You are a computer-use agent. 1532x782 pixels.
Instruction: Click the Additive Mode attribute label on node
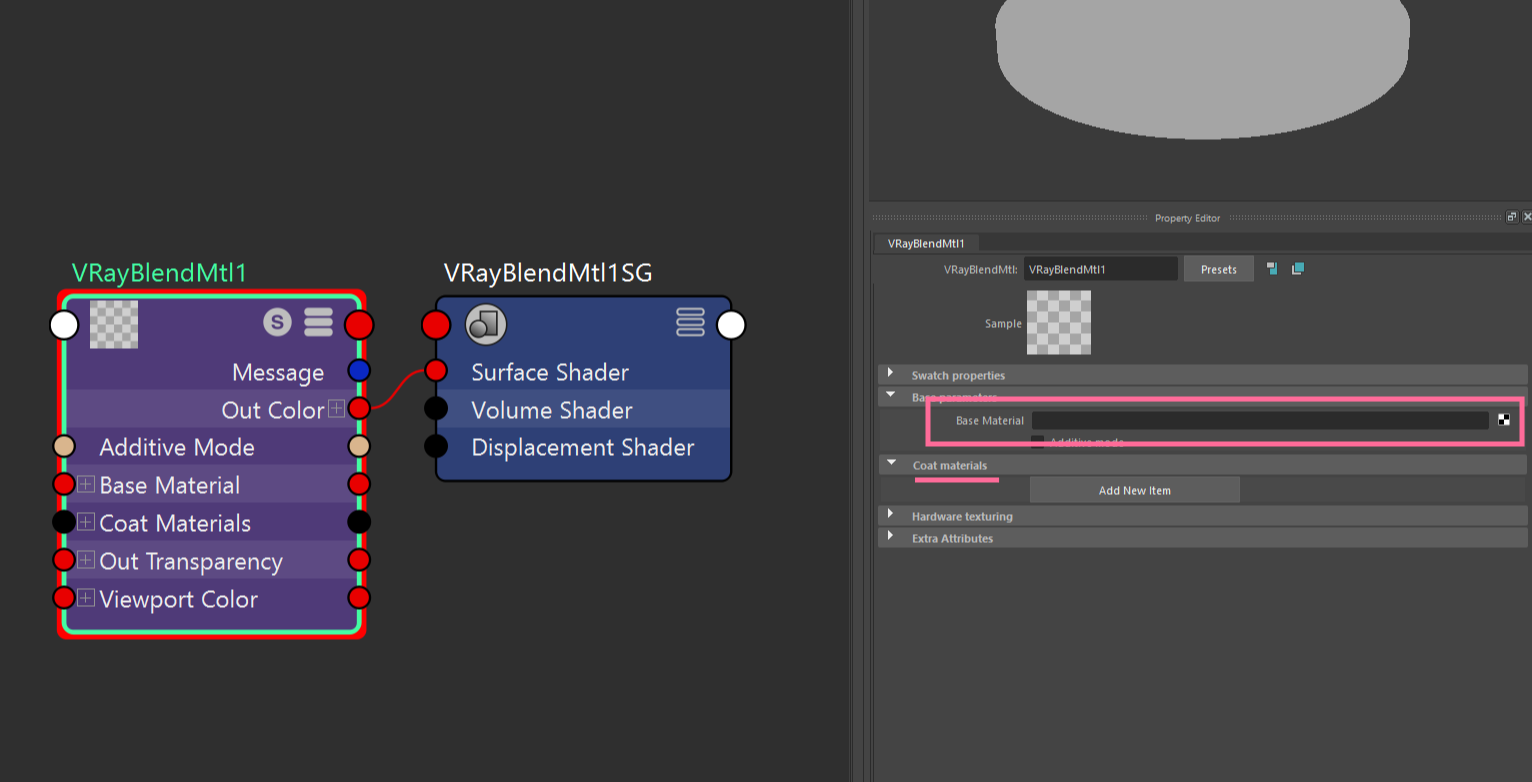(177, 447)
